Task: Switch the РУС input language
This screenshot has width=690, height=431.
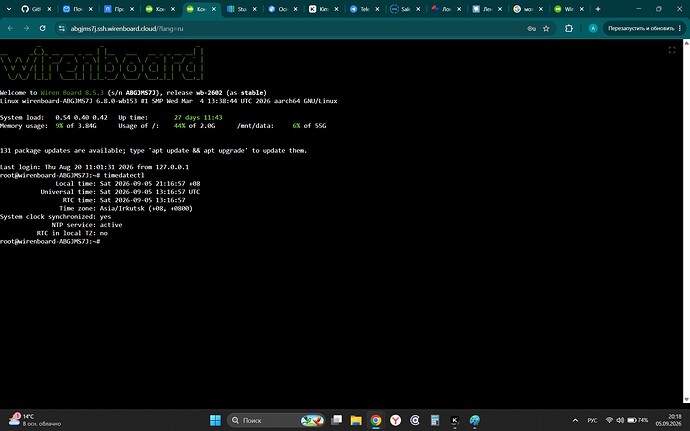Action: [592, 420]
